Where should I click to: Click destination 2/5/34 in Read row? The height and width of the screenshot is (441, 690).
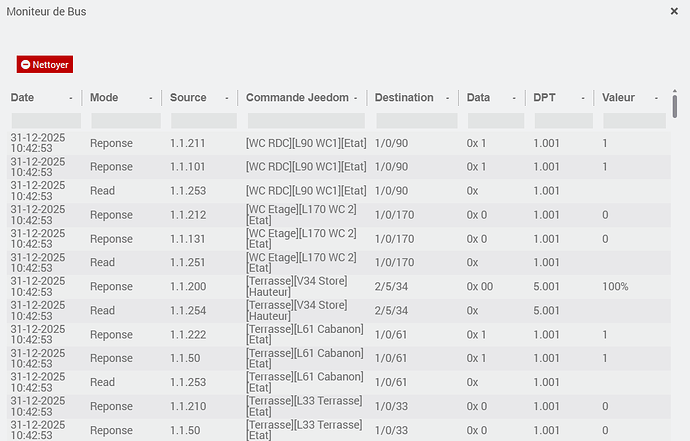coord(391,311)
